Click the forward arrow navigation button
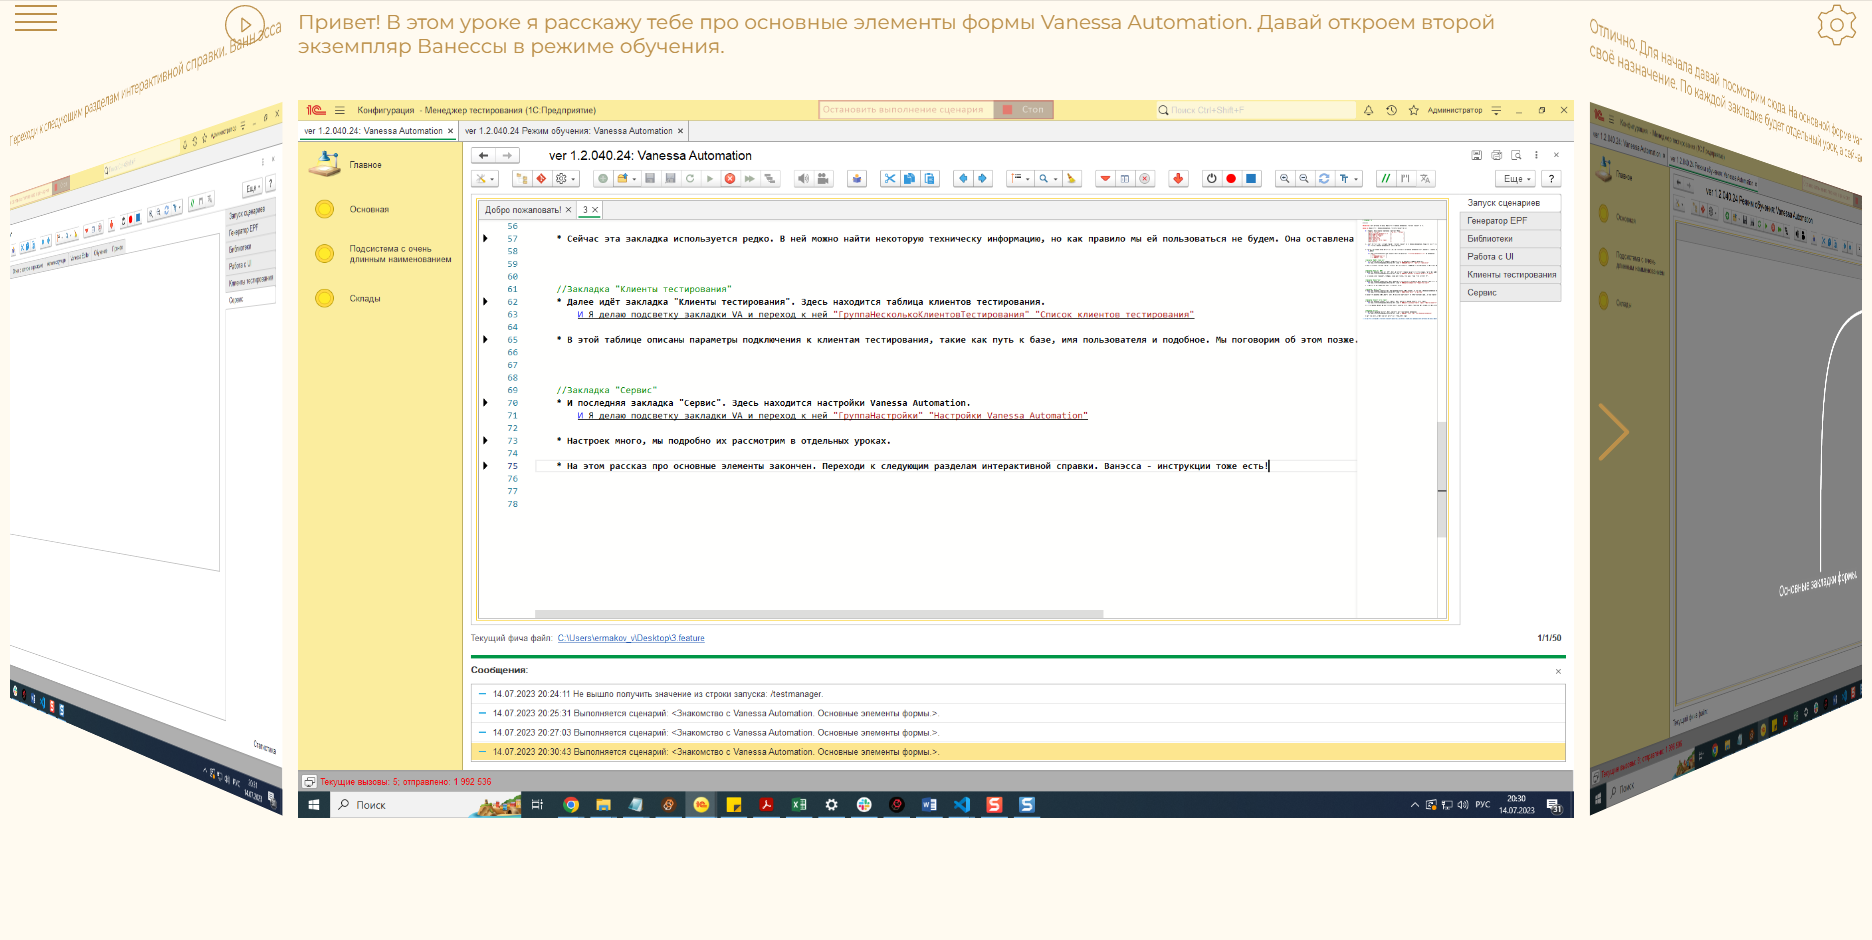The height and width of the screenshot is (940, 1872). tap(507, 155)
